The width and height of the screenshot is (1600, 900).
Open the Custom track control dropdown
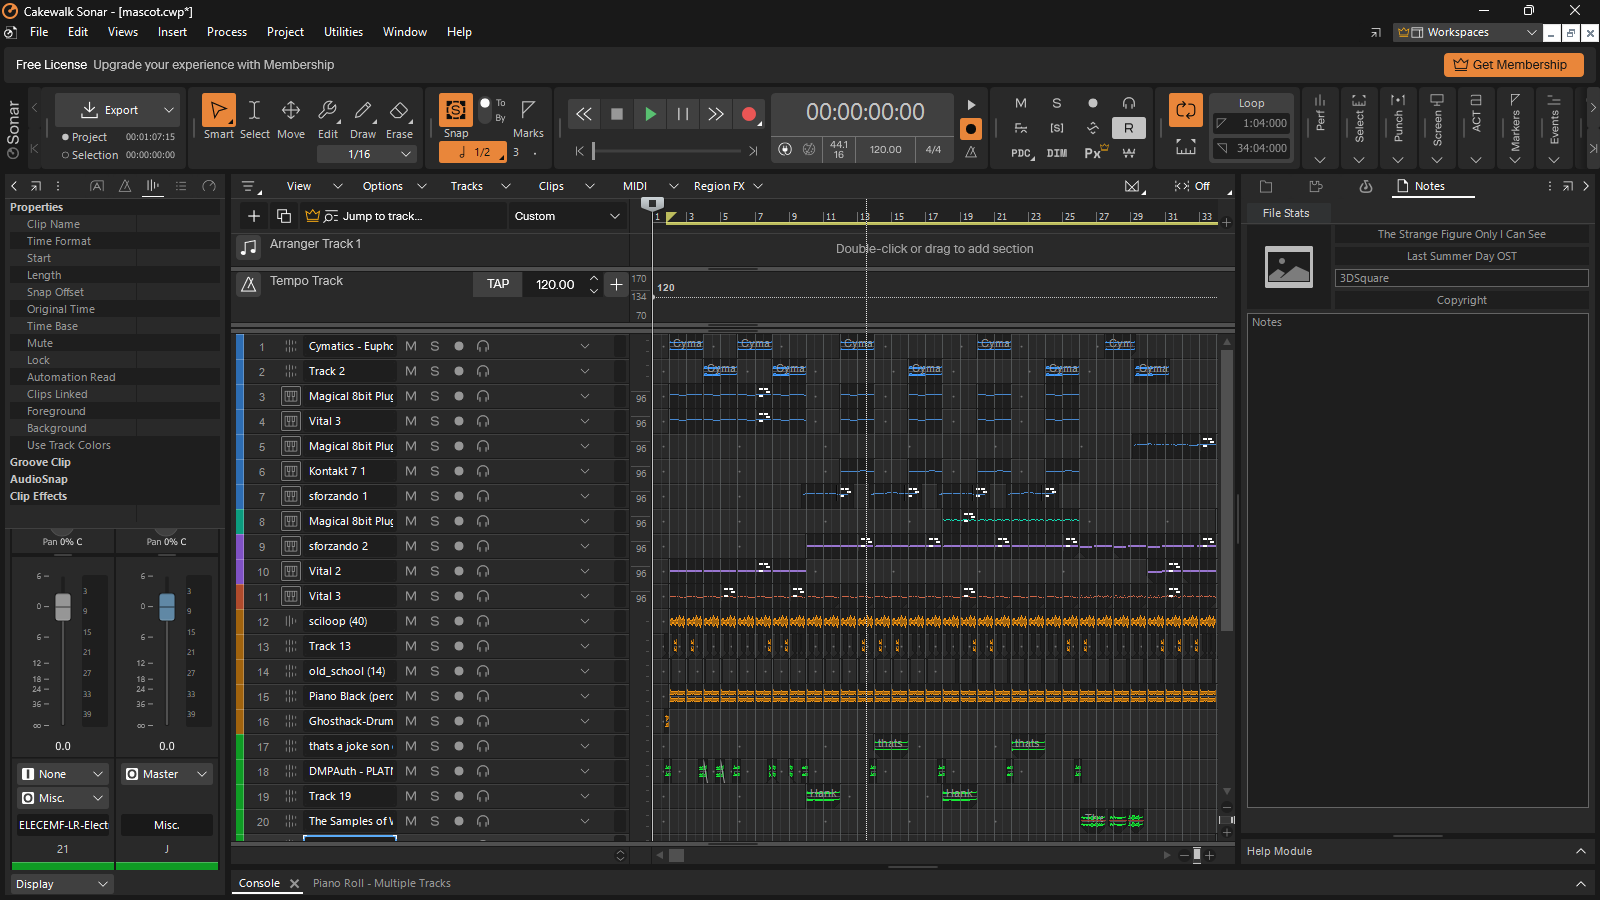(568, 216)
